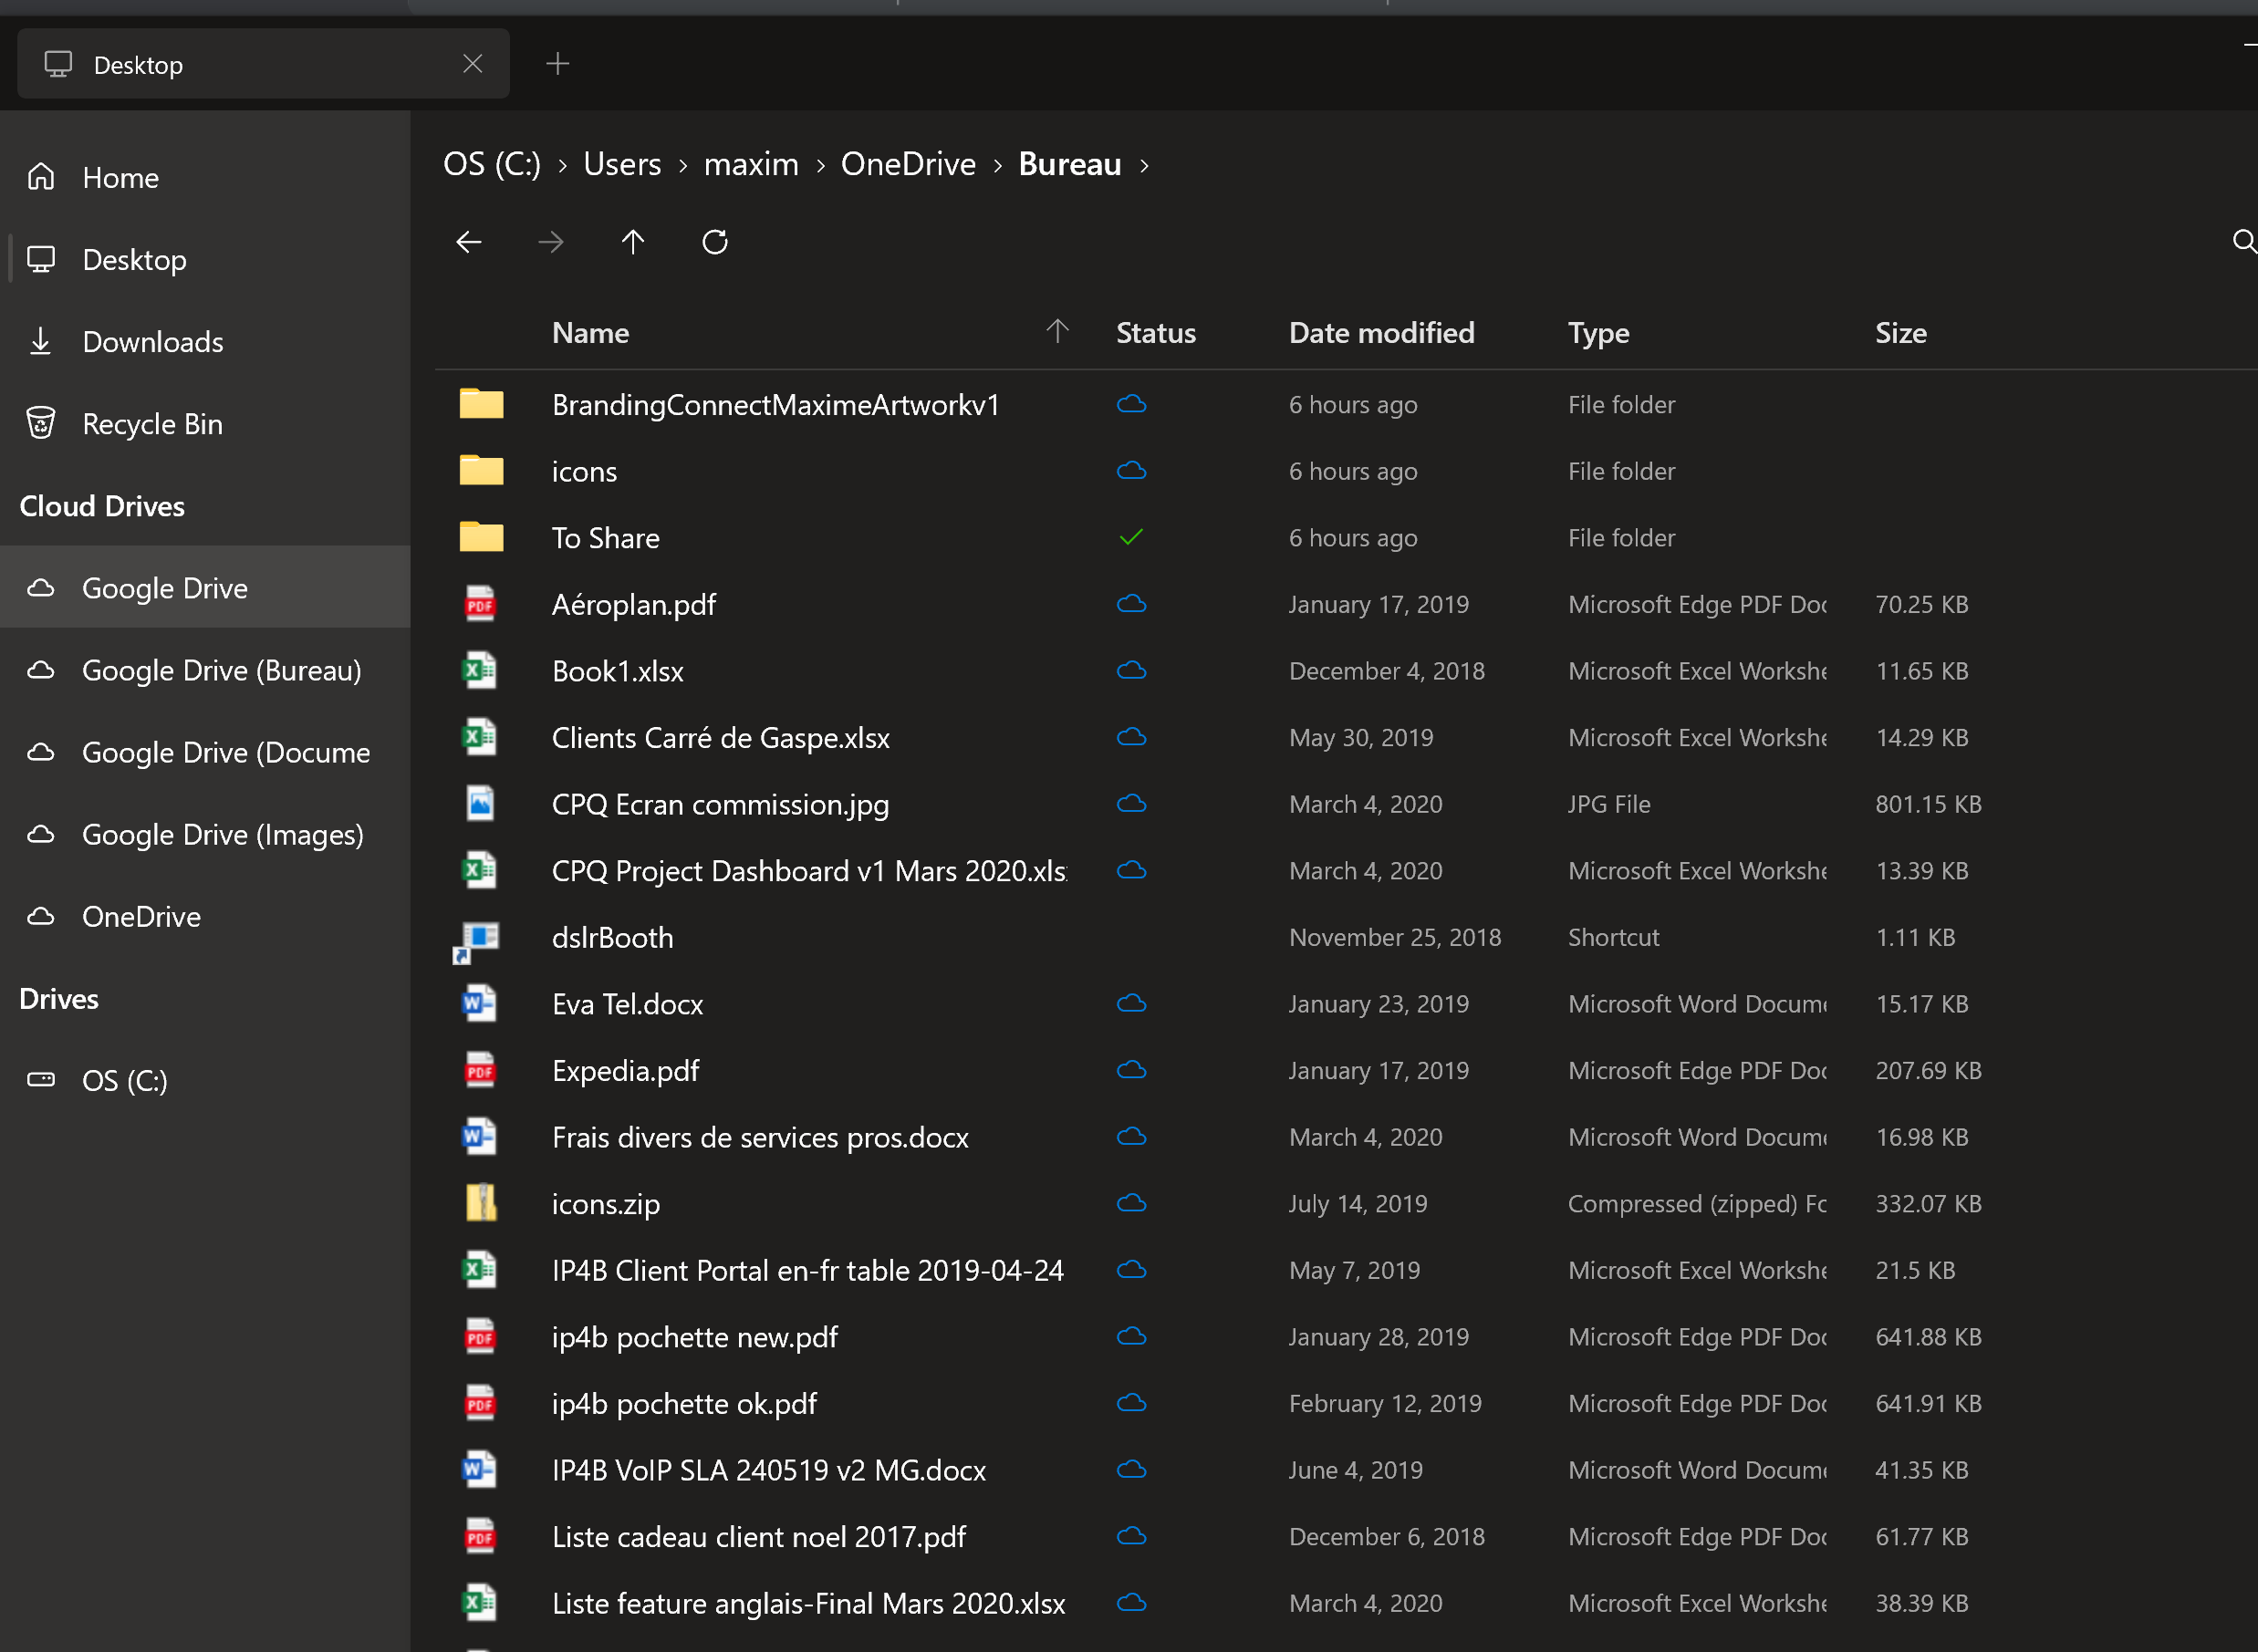This screenshot has height=1652, width=2258.
Task: Go up one folder level arrow
Action: point(633,242)
